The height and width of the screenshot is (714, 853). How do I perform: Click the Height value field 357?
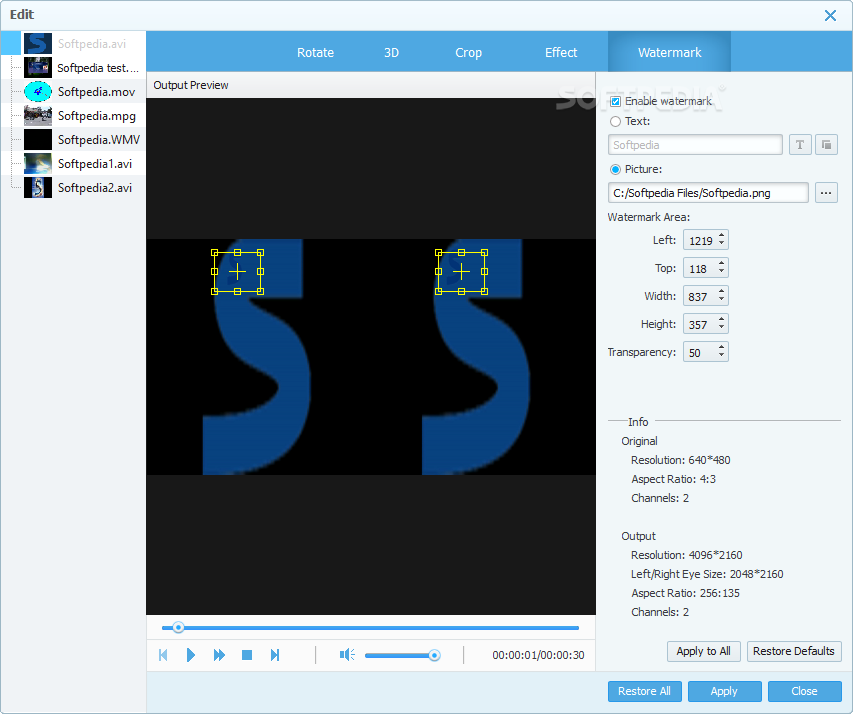point(701,324)
